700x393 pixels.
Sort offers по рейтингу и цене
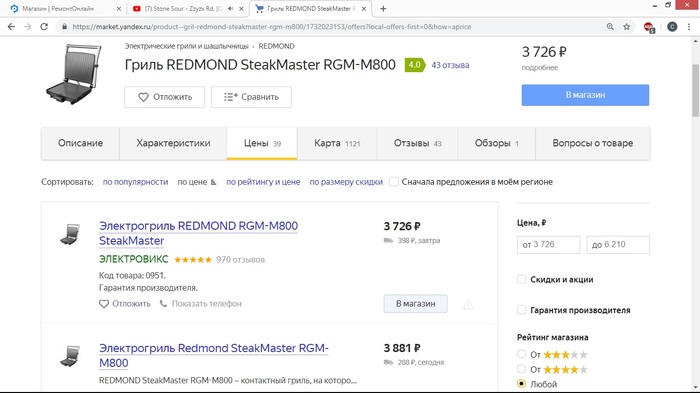coord(263,182)
